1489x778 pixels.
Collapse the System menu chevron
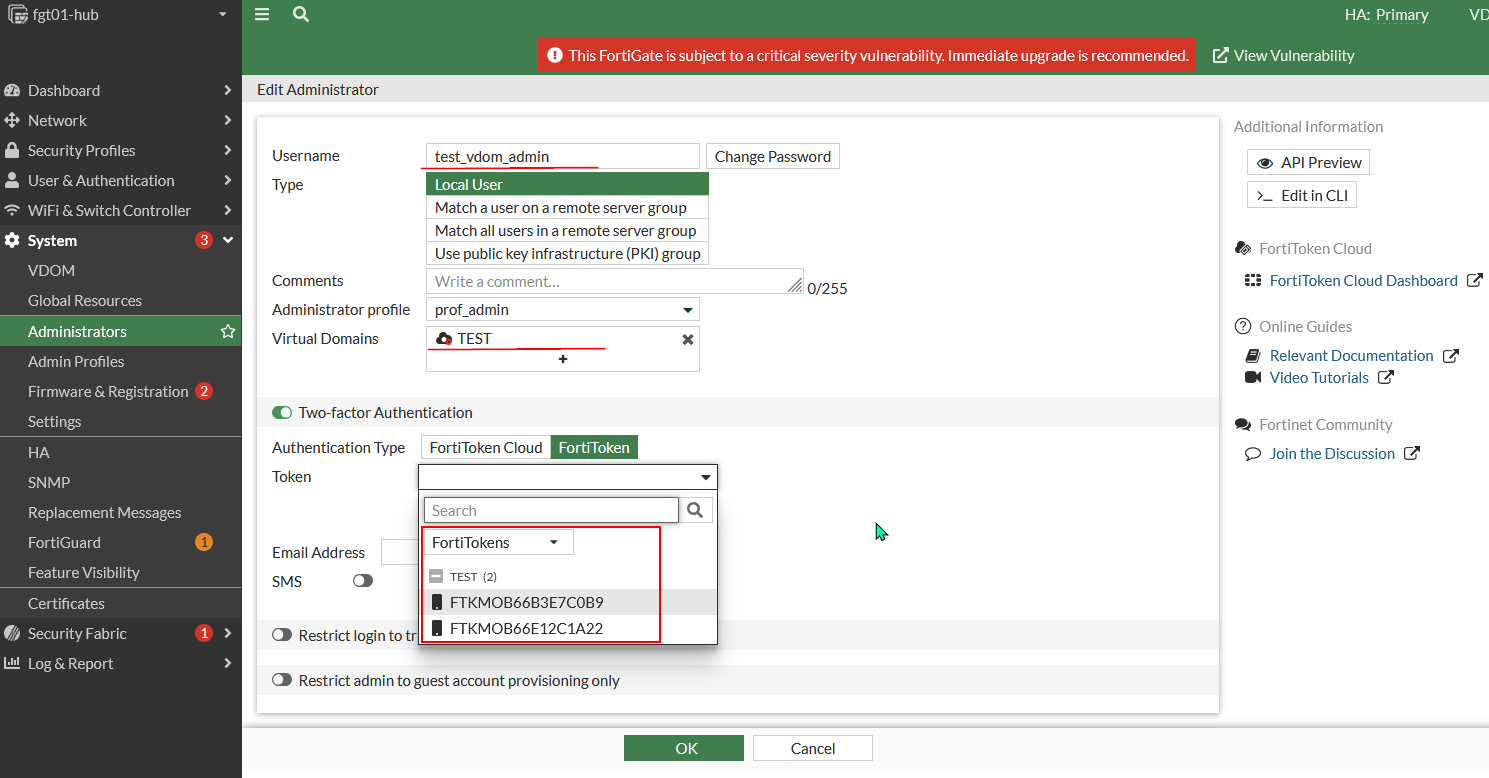(x=228, y=240)
